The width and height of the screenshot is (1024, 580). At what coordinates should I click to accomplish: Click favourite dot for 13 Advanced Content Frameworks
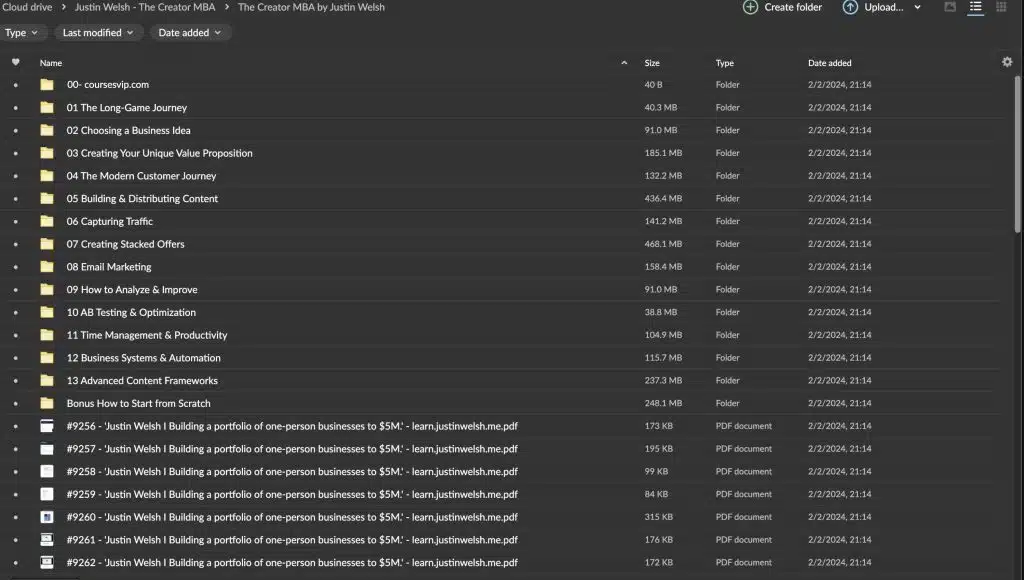16,381
